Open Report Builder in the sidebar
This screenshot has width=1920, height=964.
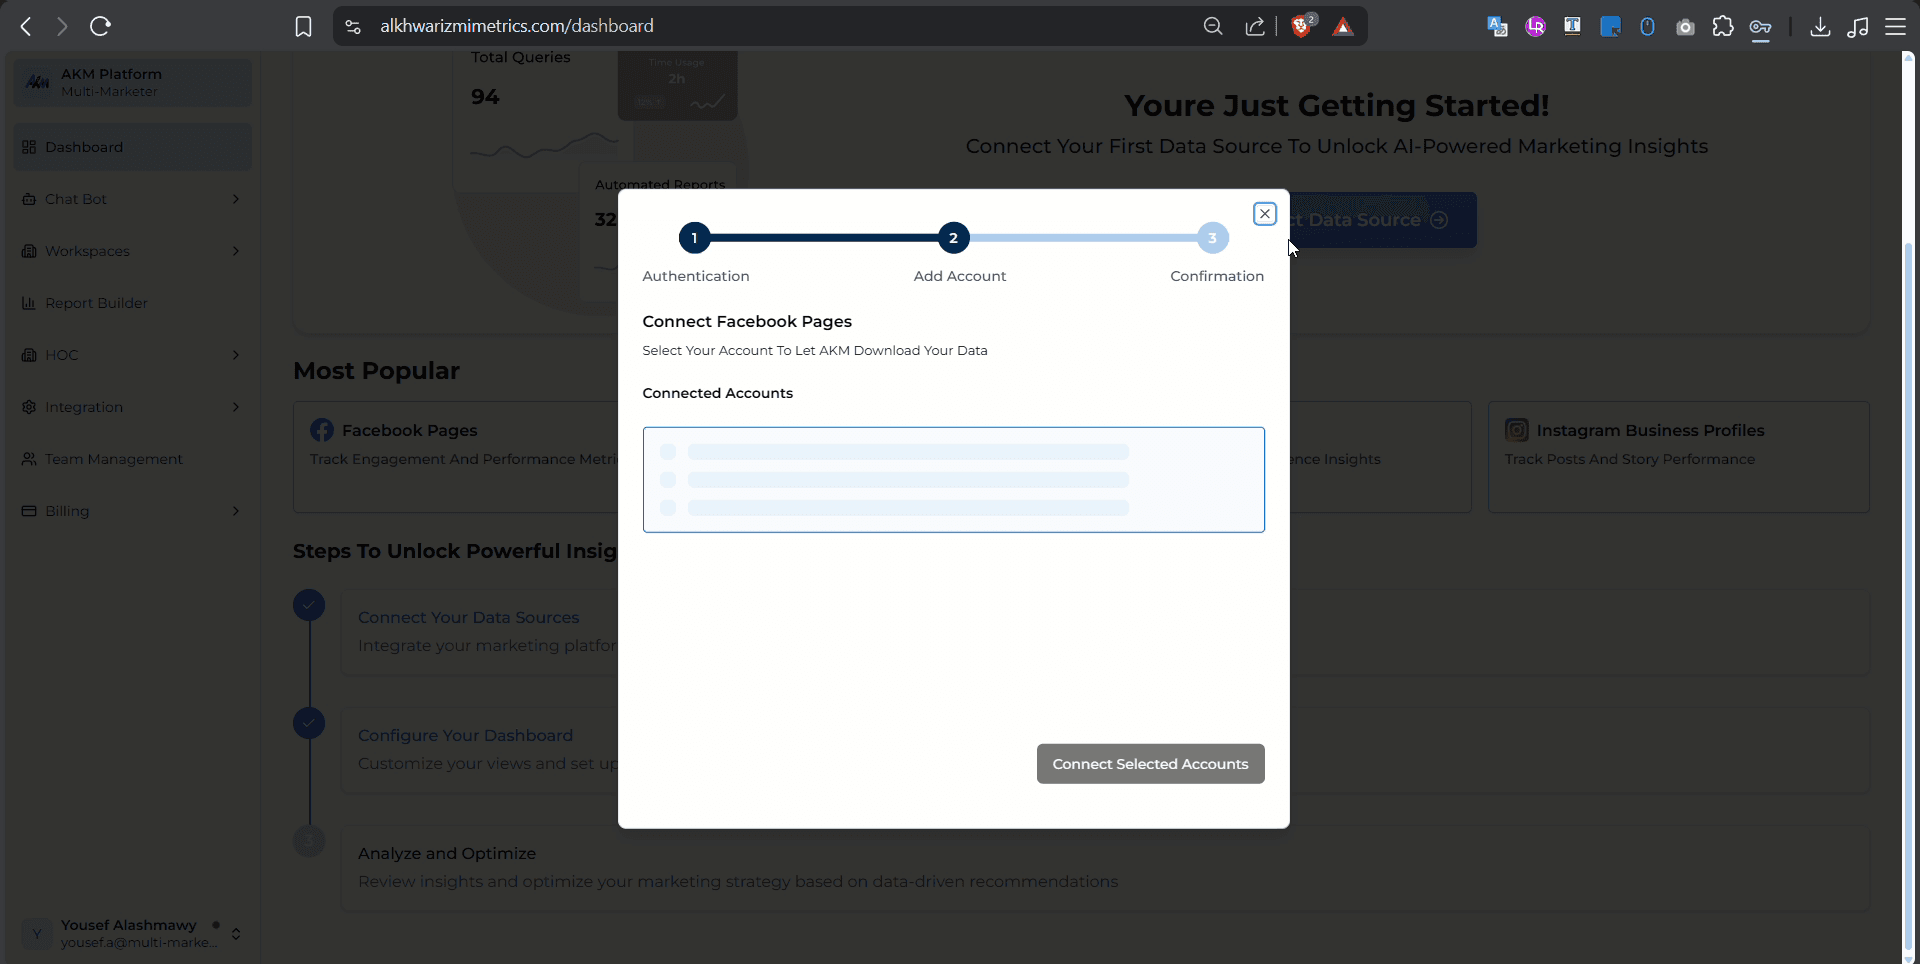pyautogui.click(x=133, y=303)
